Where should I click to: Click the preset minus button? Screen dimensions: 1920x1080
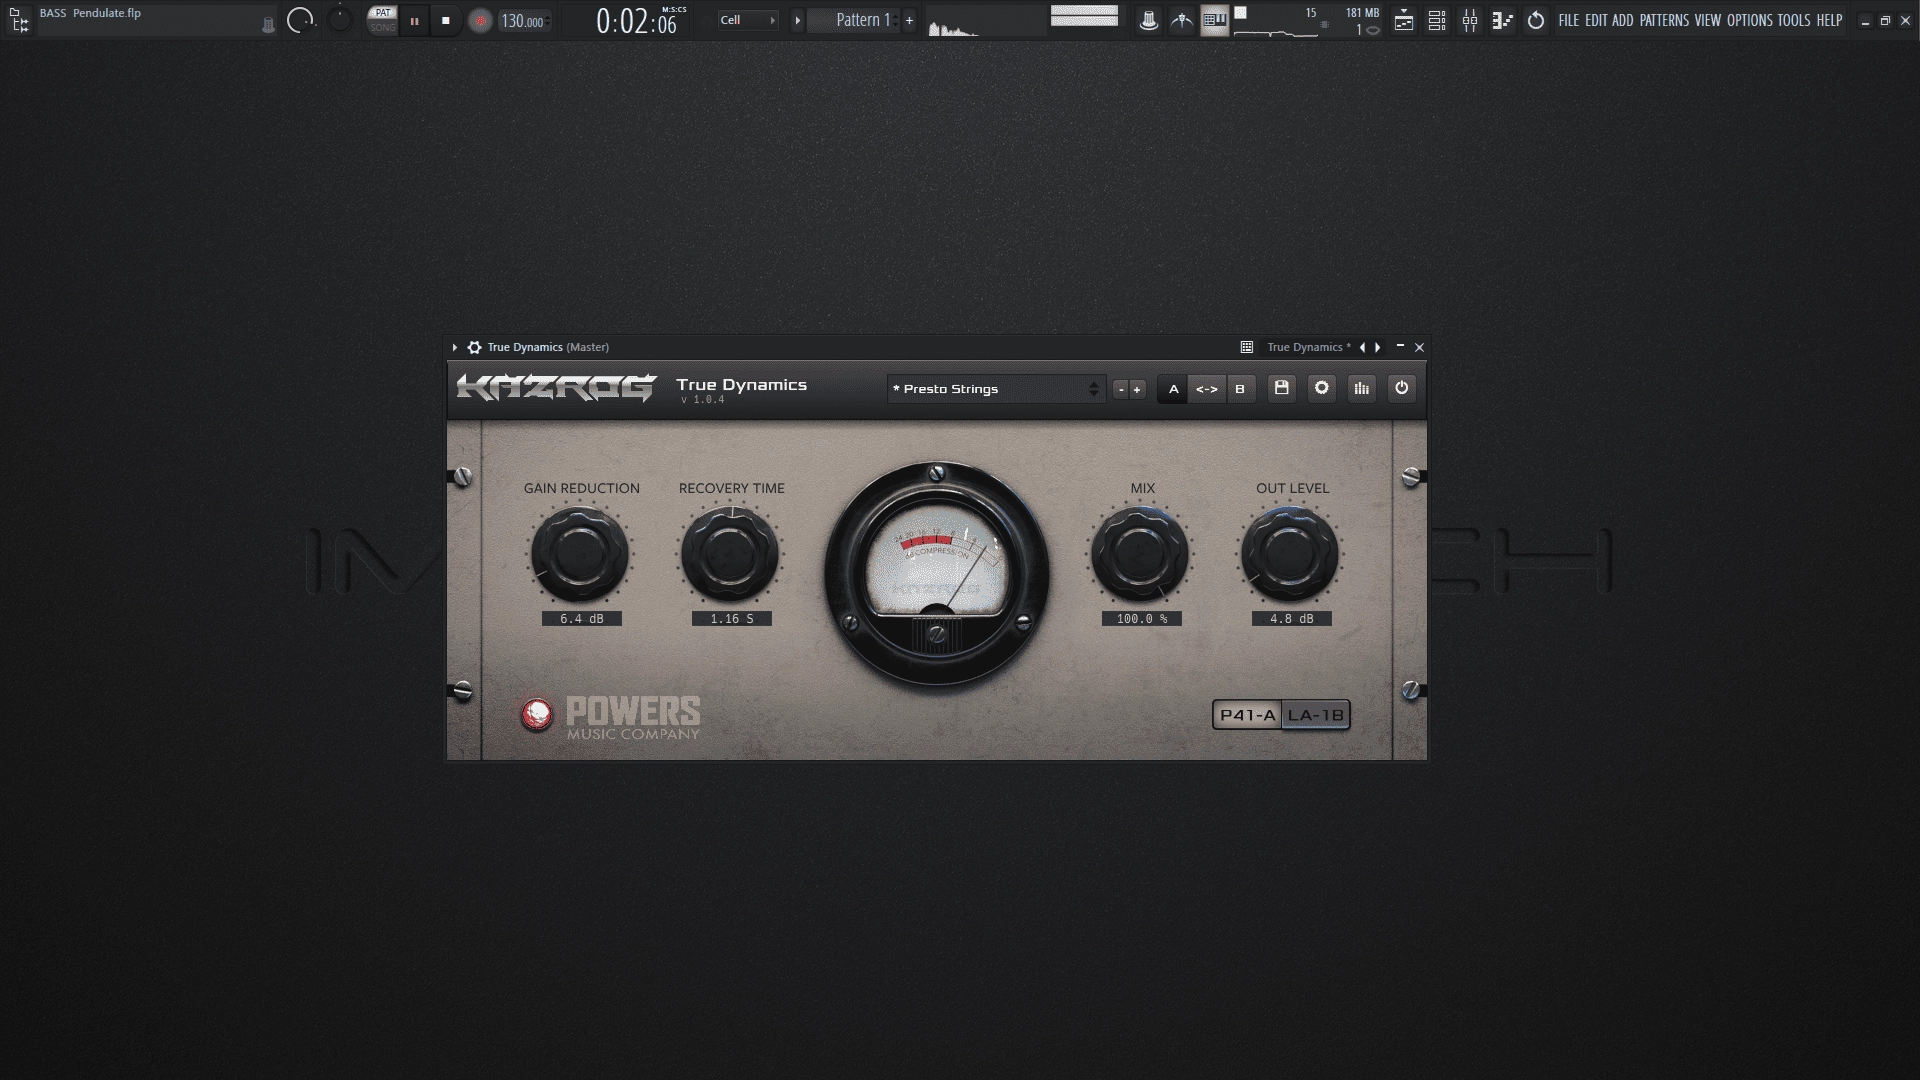click(x=1122, y=390)
